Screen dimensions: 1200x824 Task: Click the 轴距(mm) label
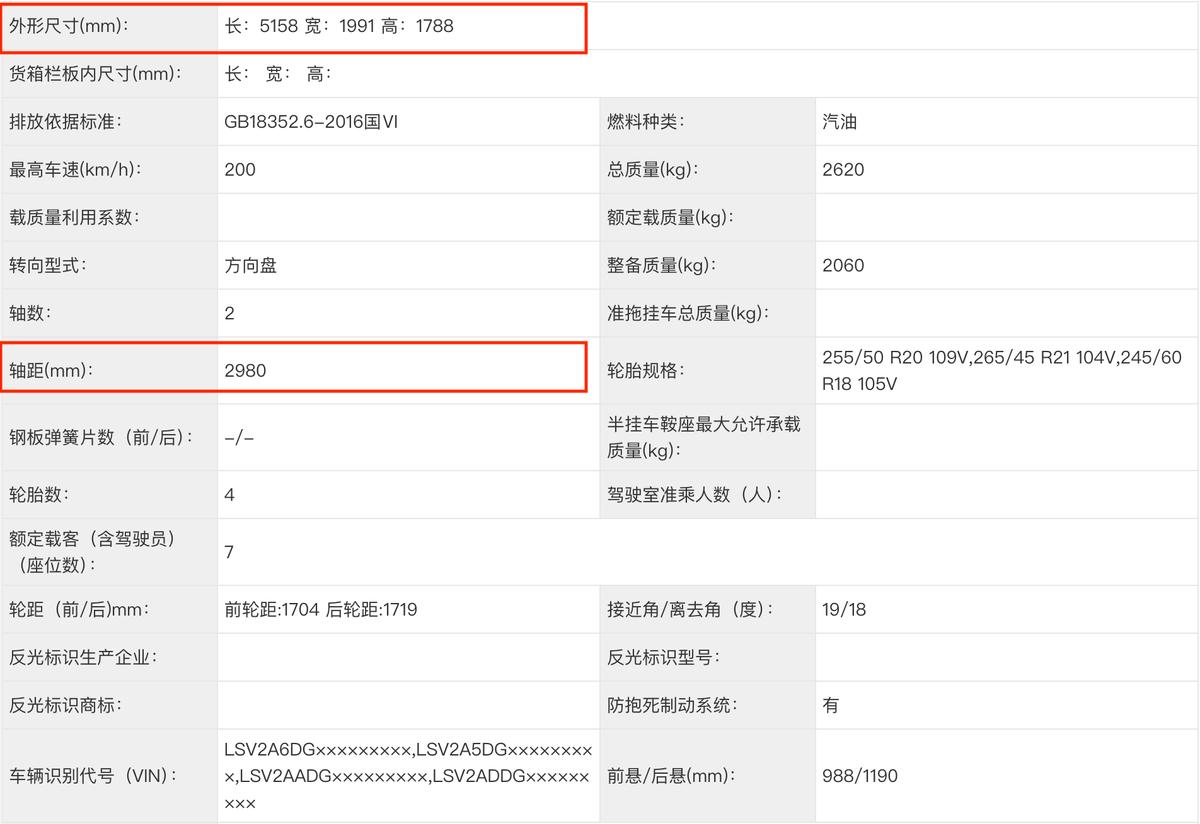click(50, 371)
